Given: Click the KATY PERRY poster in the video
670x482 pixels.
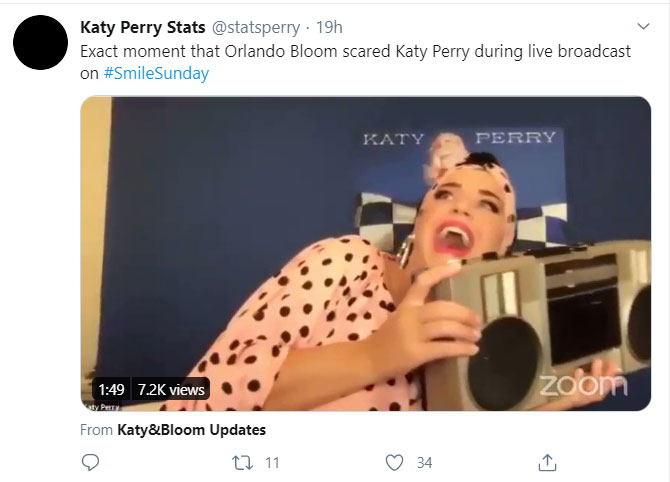Looking at the screenshot, I should [x=459, y=138].
